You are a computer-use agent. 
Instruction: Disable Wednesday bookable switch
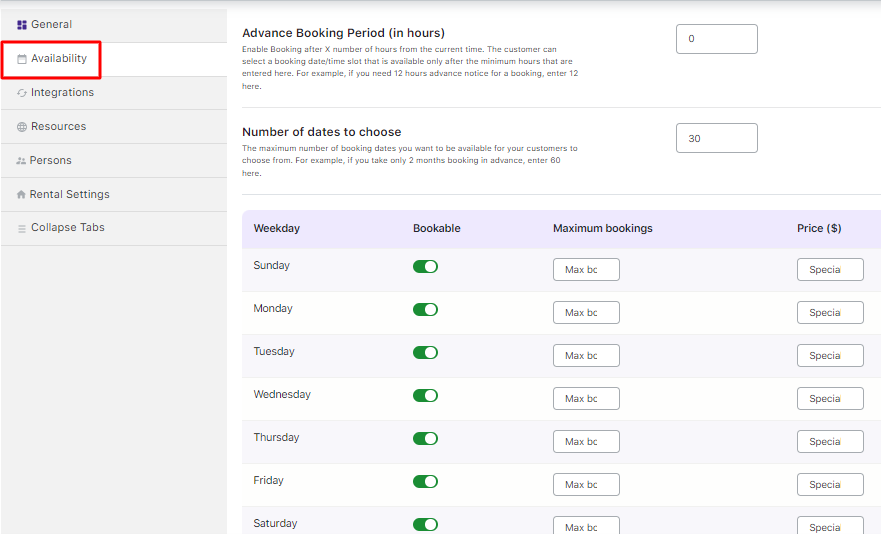click(425, 395)
